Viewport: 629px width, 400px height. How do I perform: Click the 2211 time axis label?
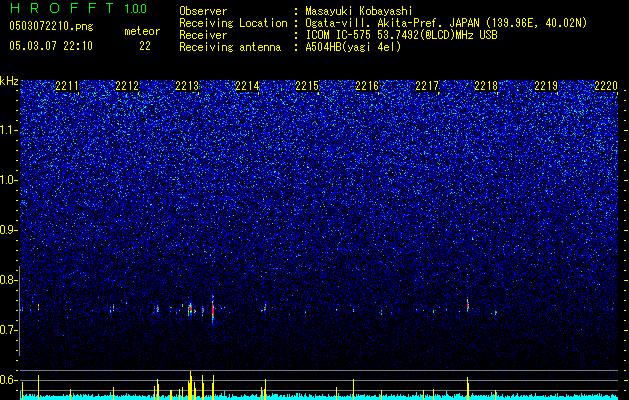(67, 86)
